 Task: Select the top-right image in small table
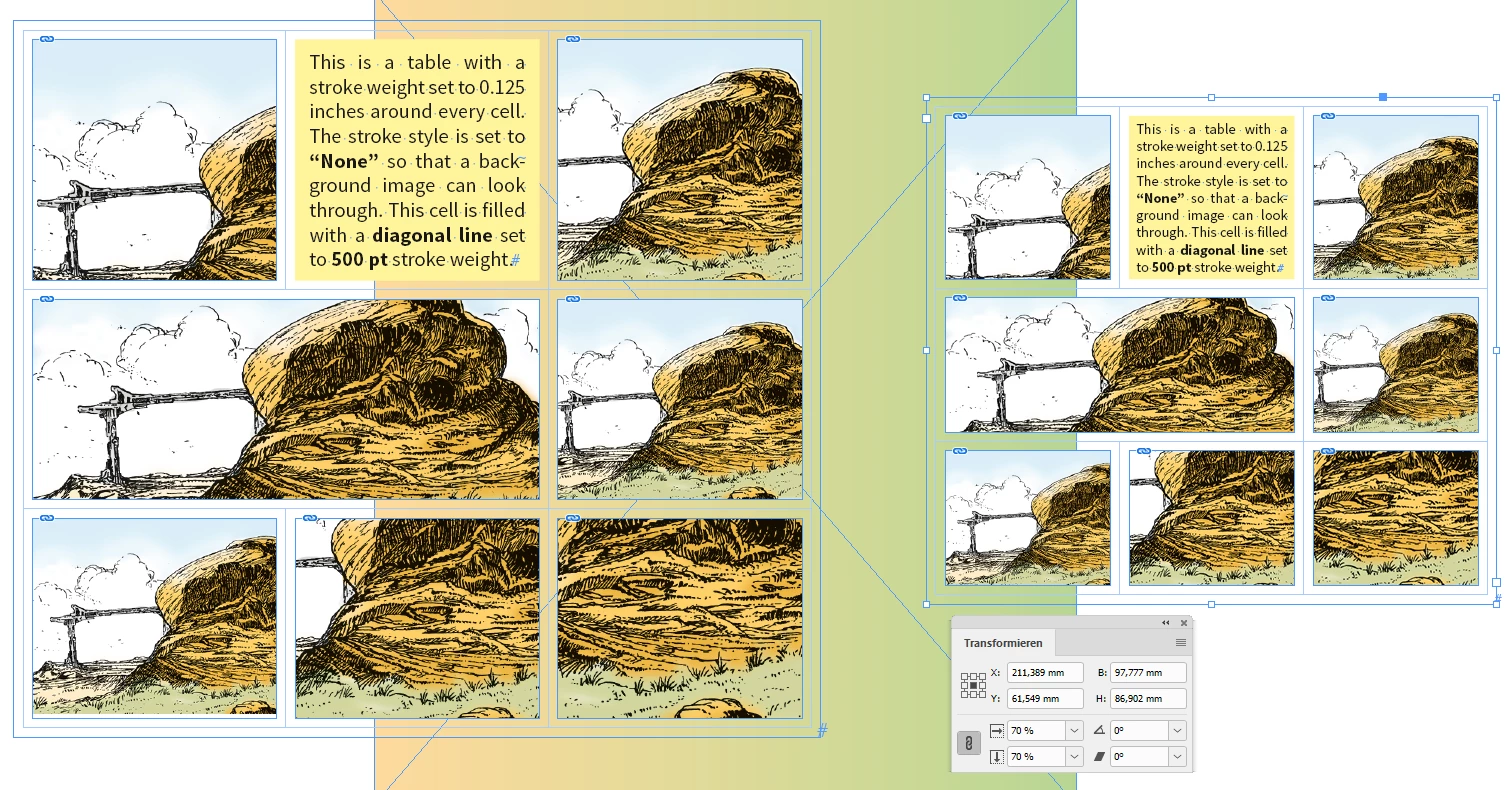click(1396, 197)
